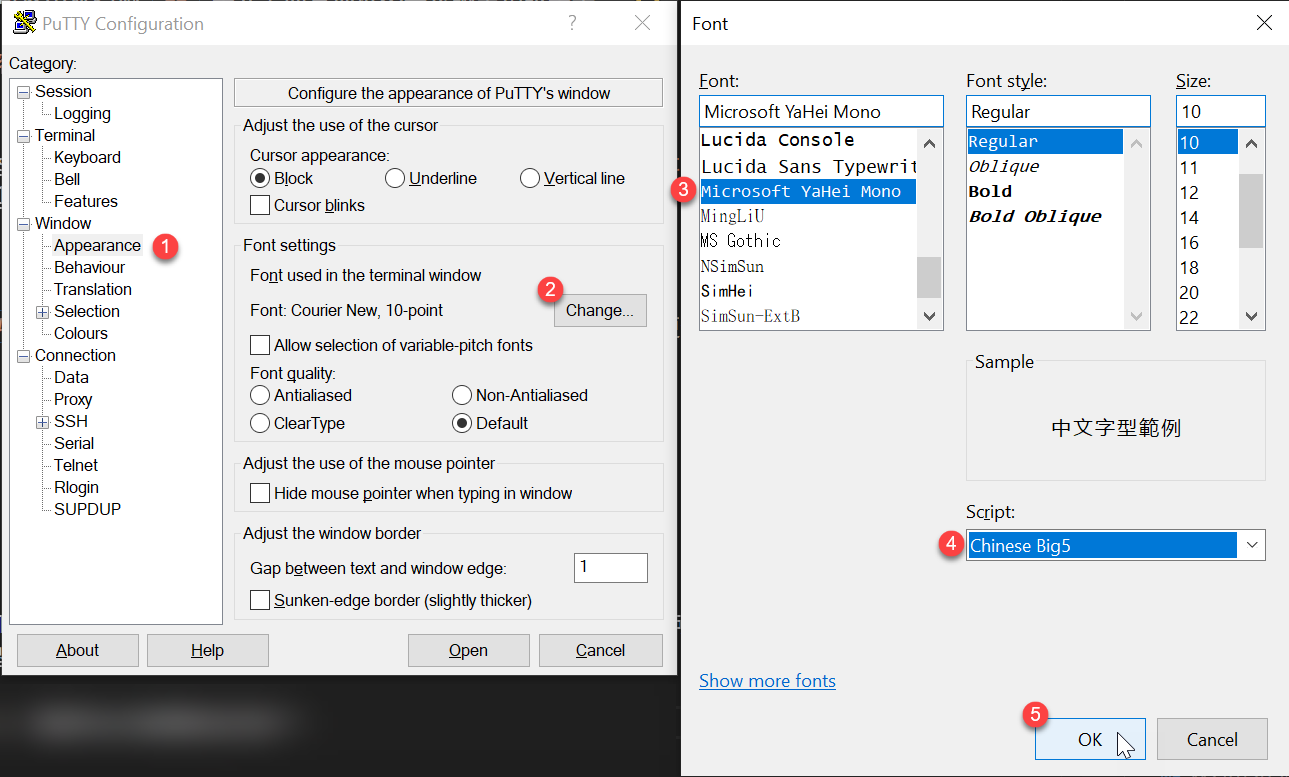This screenshot has width=1289, height=777.
Task: Click the Size list scroll up arrow
Action: coord(1251,142)
